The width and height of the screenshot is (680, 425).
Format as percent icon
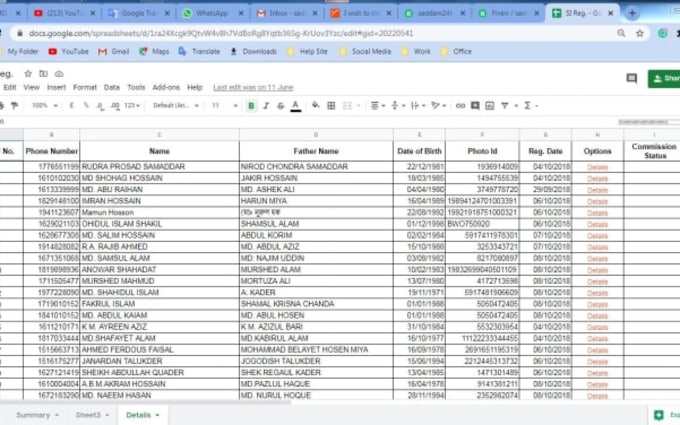(86, 105)
